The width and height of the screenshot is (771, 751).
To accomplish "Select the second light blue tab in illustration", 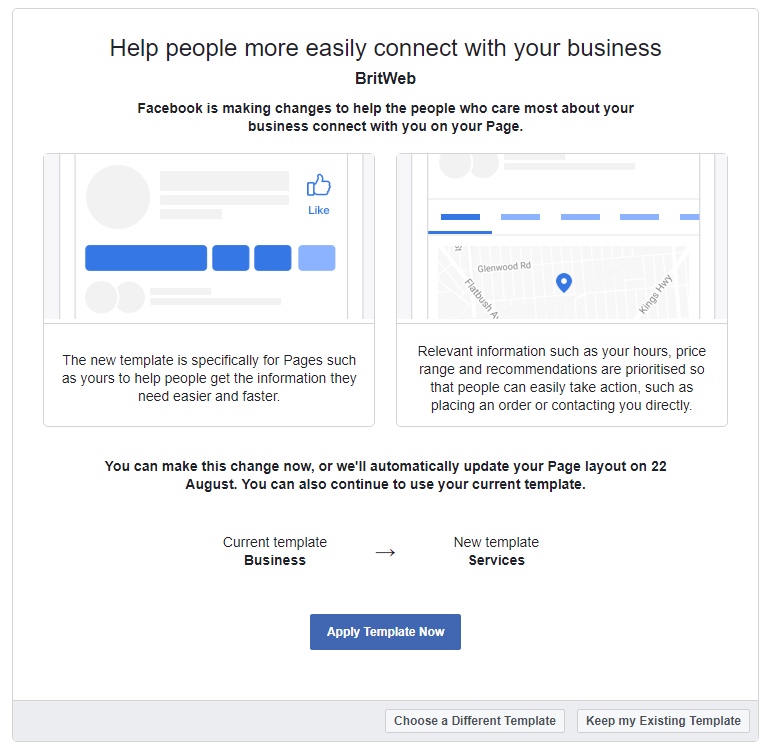I will 580,217.
